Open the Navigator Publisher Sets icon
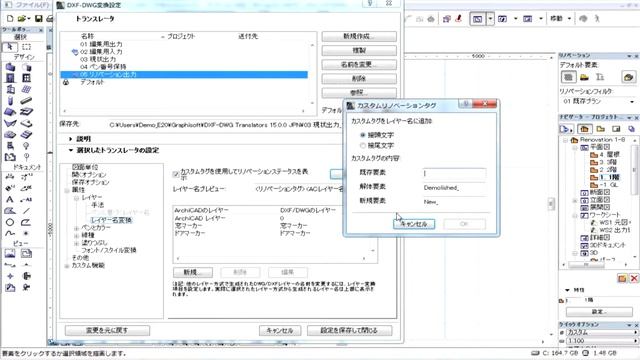The width and height of the screenshot is (640, 360). (x=631, y=129)
